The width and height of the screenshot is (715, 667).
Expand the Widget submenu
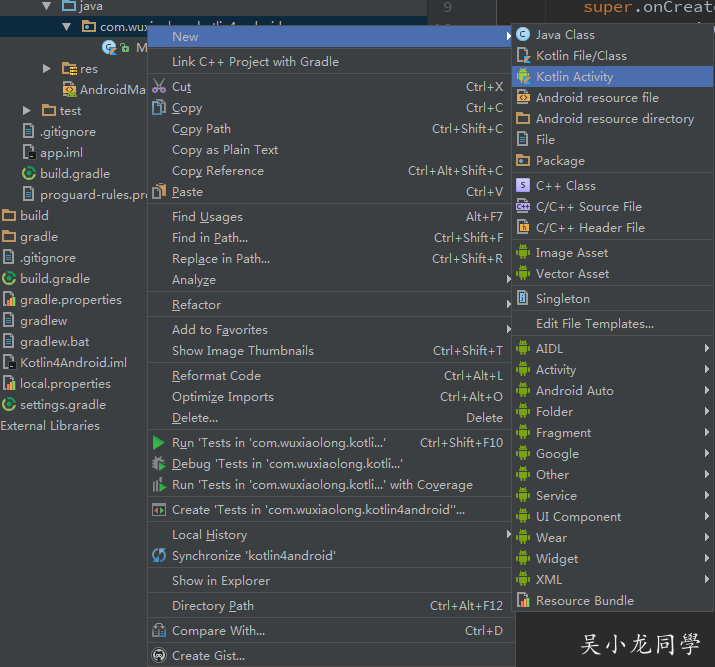point(612,558)
